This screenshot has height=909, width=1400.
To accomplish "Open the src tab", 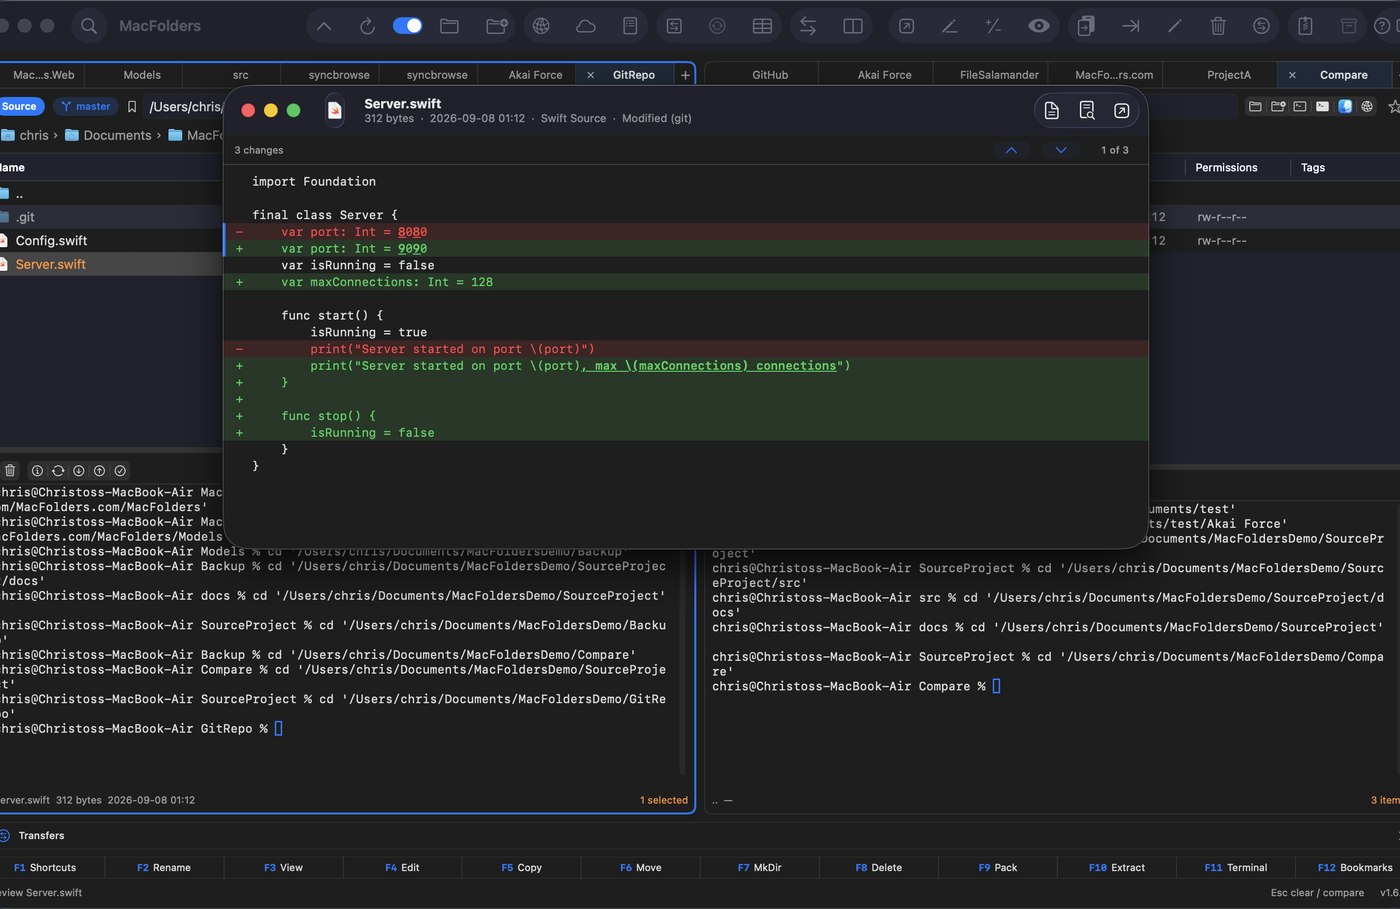I will pyautogui.click(x=241, y=75).
